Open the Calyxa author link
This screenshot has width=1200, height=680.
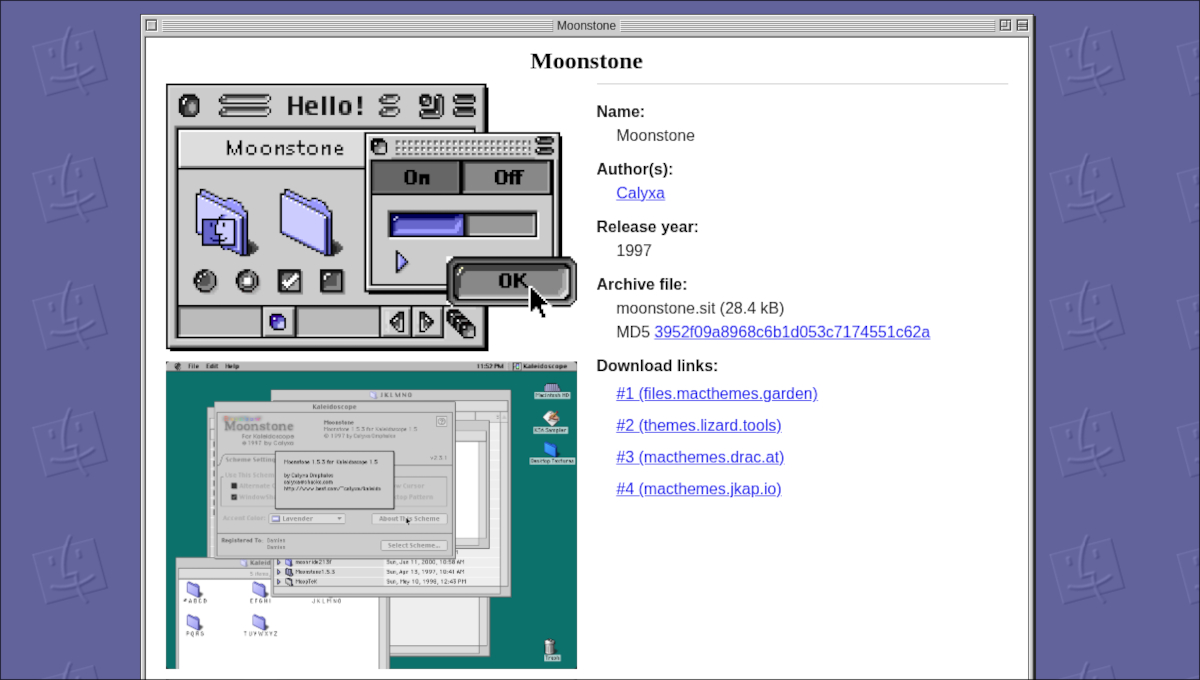point(640,193)
